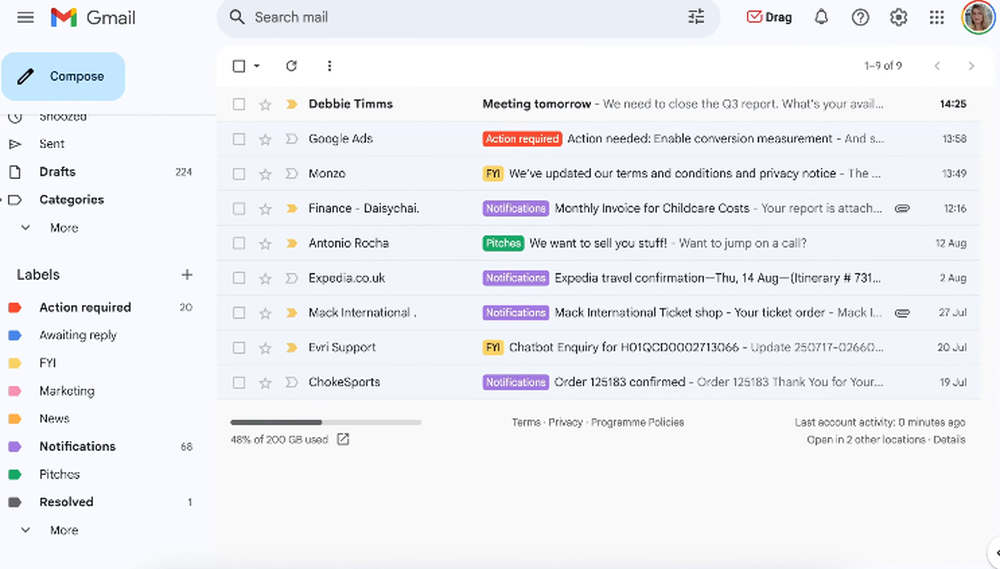Click attachment paperclip on Monthly Invoice email
1000x569 pixels.
coord(902,209)
